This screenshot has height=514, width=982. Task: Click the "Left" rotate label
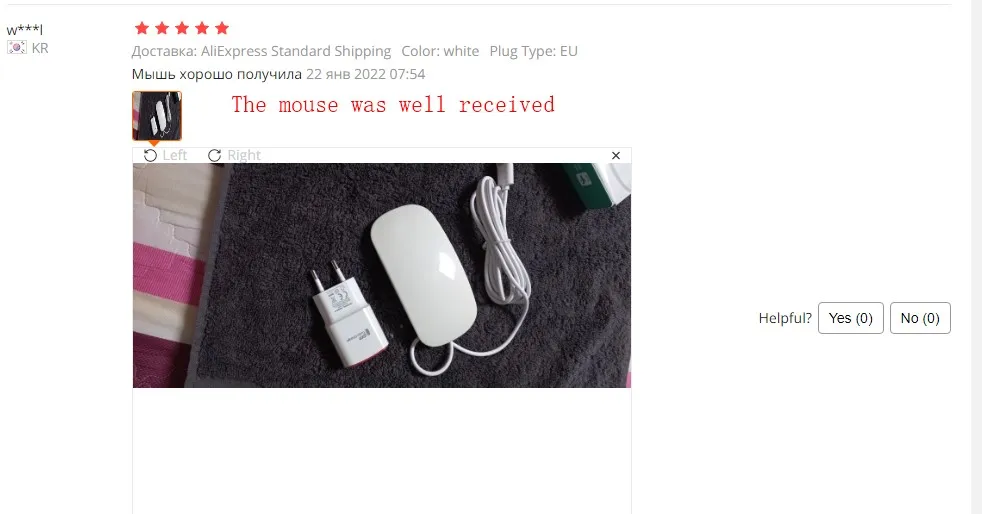click(175, 155)
